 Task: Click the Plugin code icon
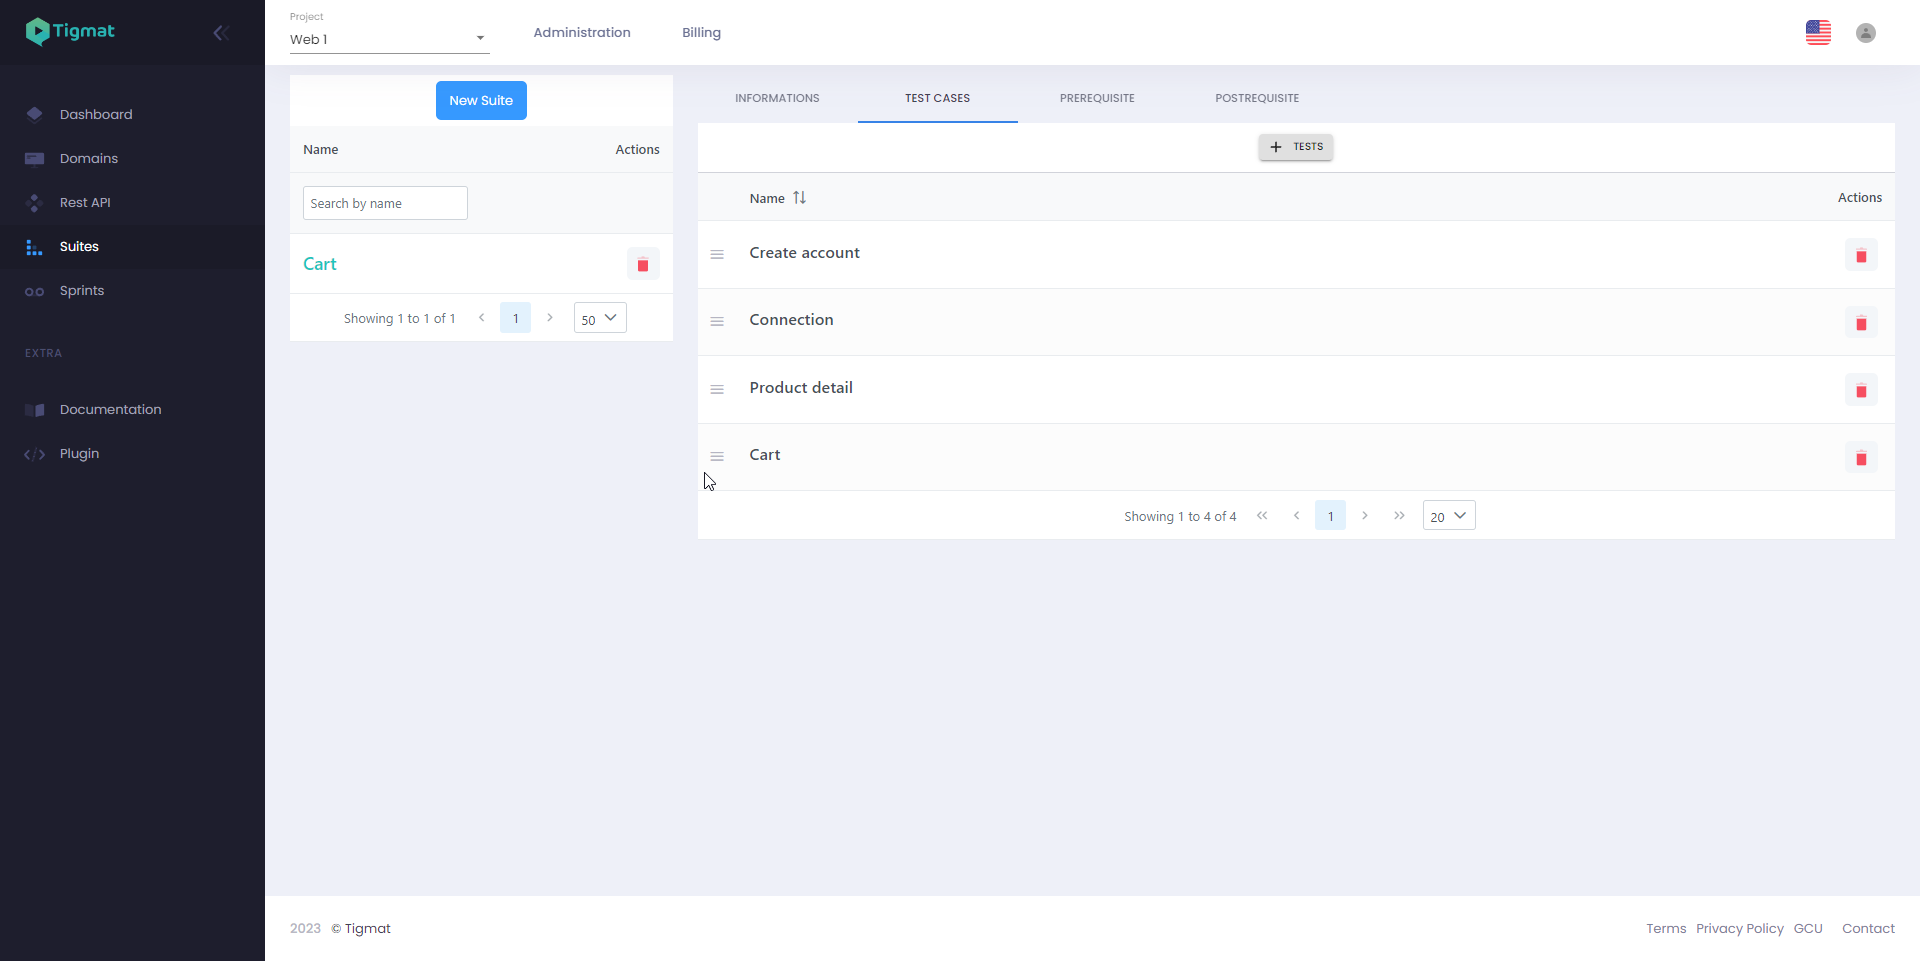[34, 454]
